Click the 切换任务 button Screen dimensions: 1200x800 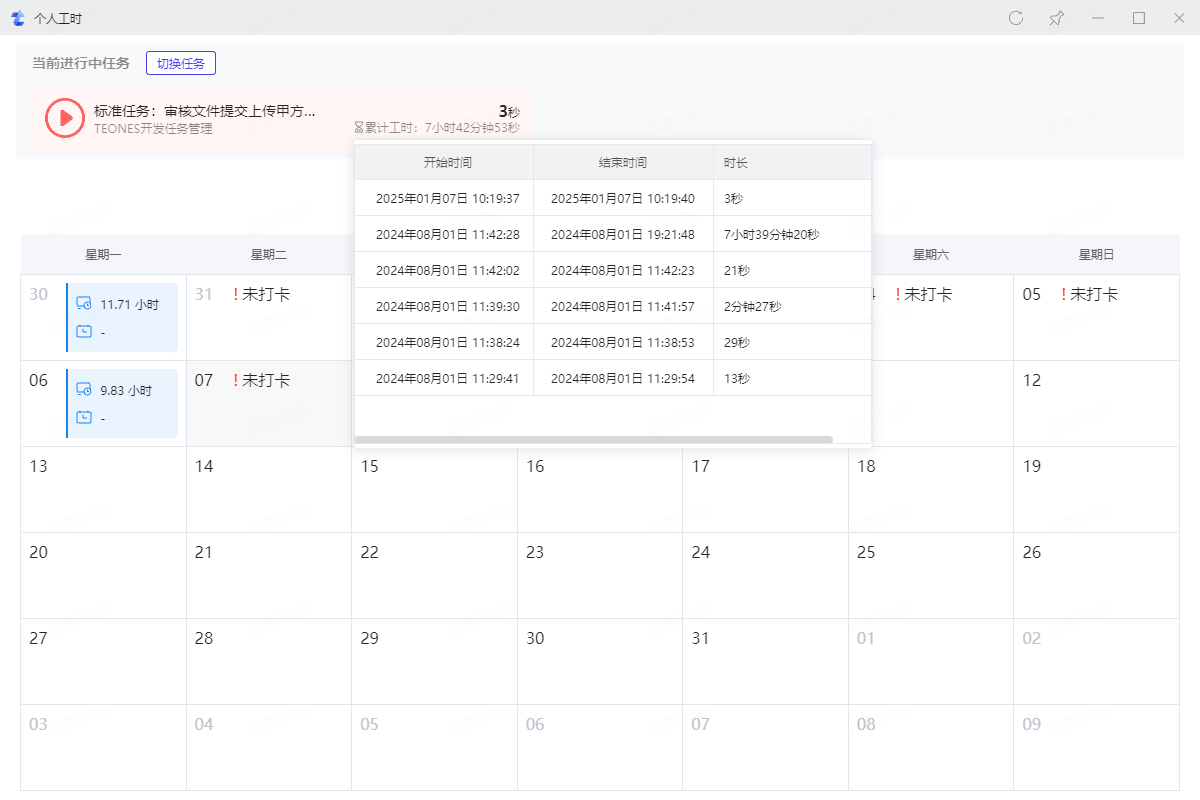pyautogui.click(x=181, y=63)
